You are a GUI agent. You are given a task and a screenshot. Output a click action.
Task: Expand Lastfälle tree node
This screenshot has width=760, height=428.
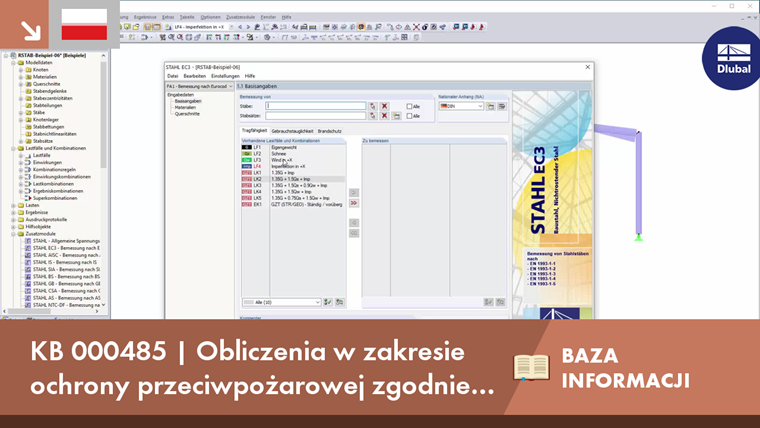click(x=21, y=156)
